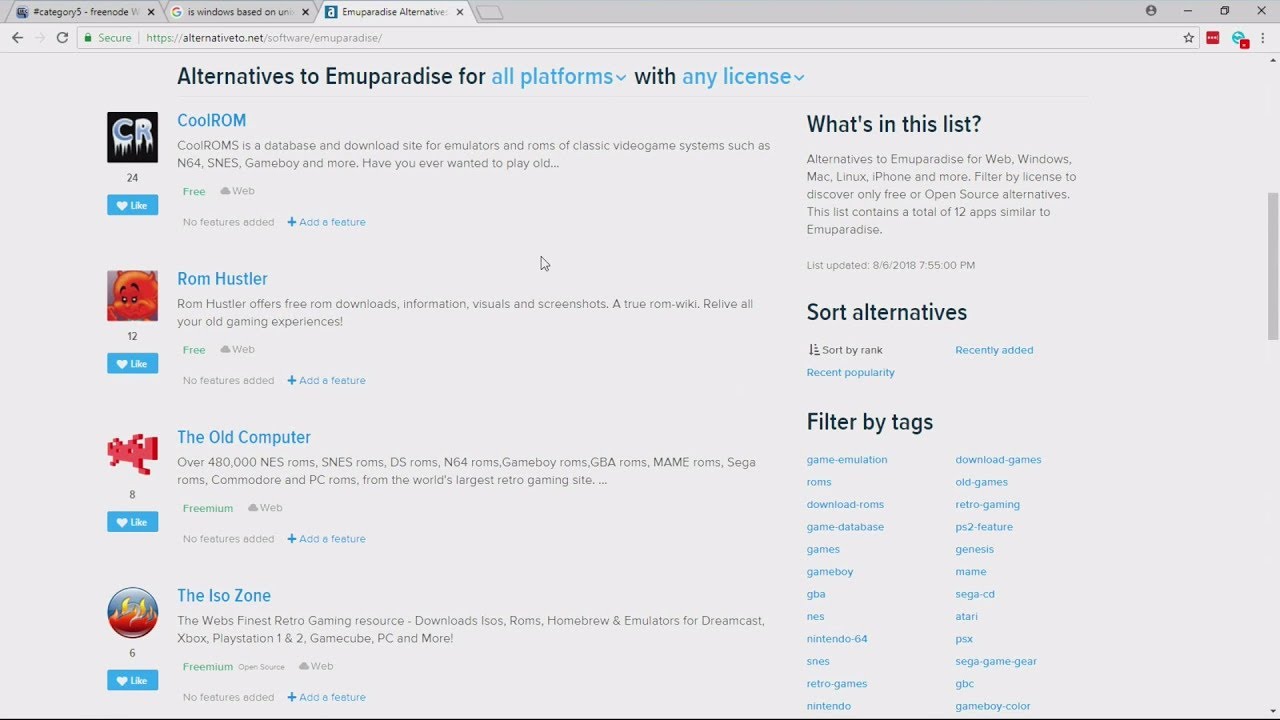Open The Old Computer title link

click(x=244, y=437)
